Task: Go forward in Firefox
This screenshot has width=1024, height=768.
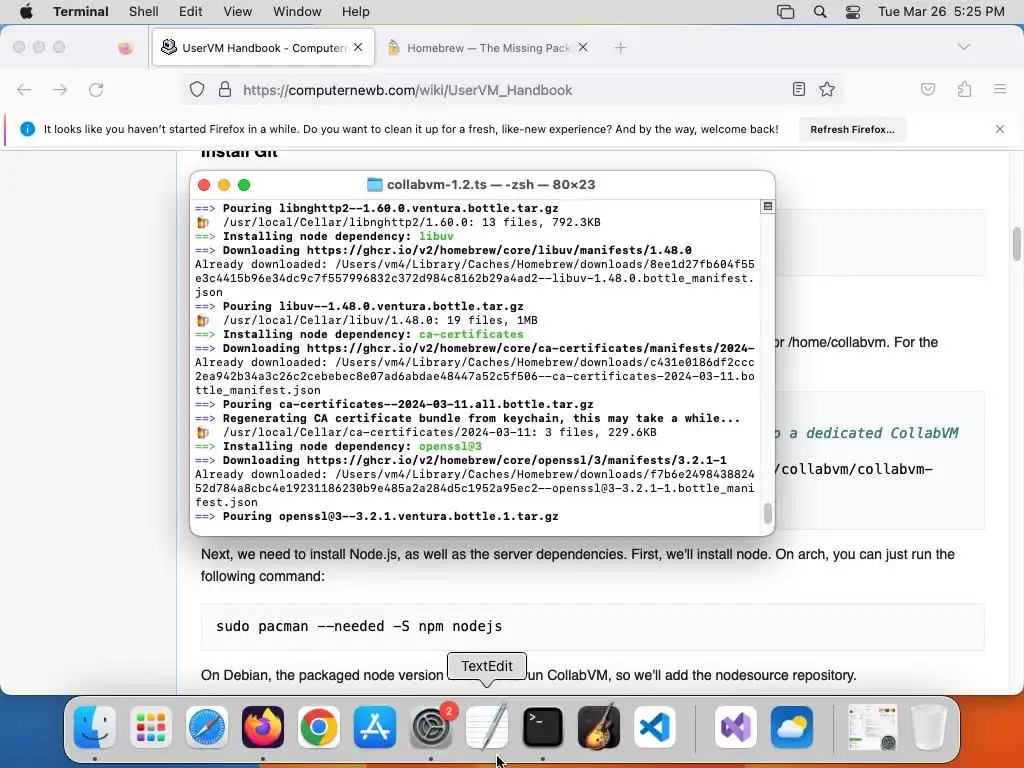Action: click(60, 89)
